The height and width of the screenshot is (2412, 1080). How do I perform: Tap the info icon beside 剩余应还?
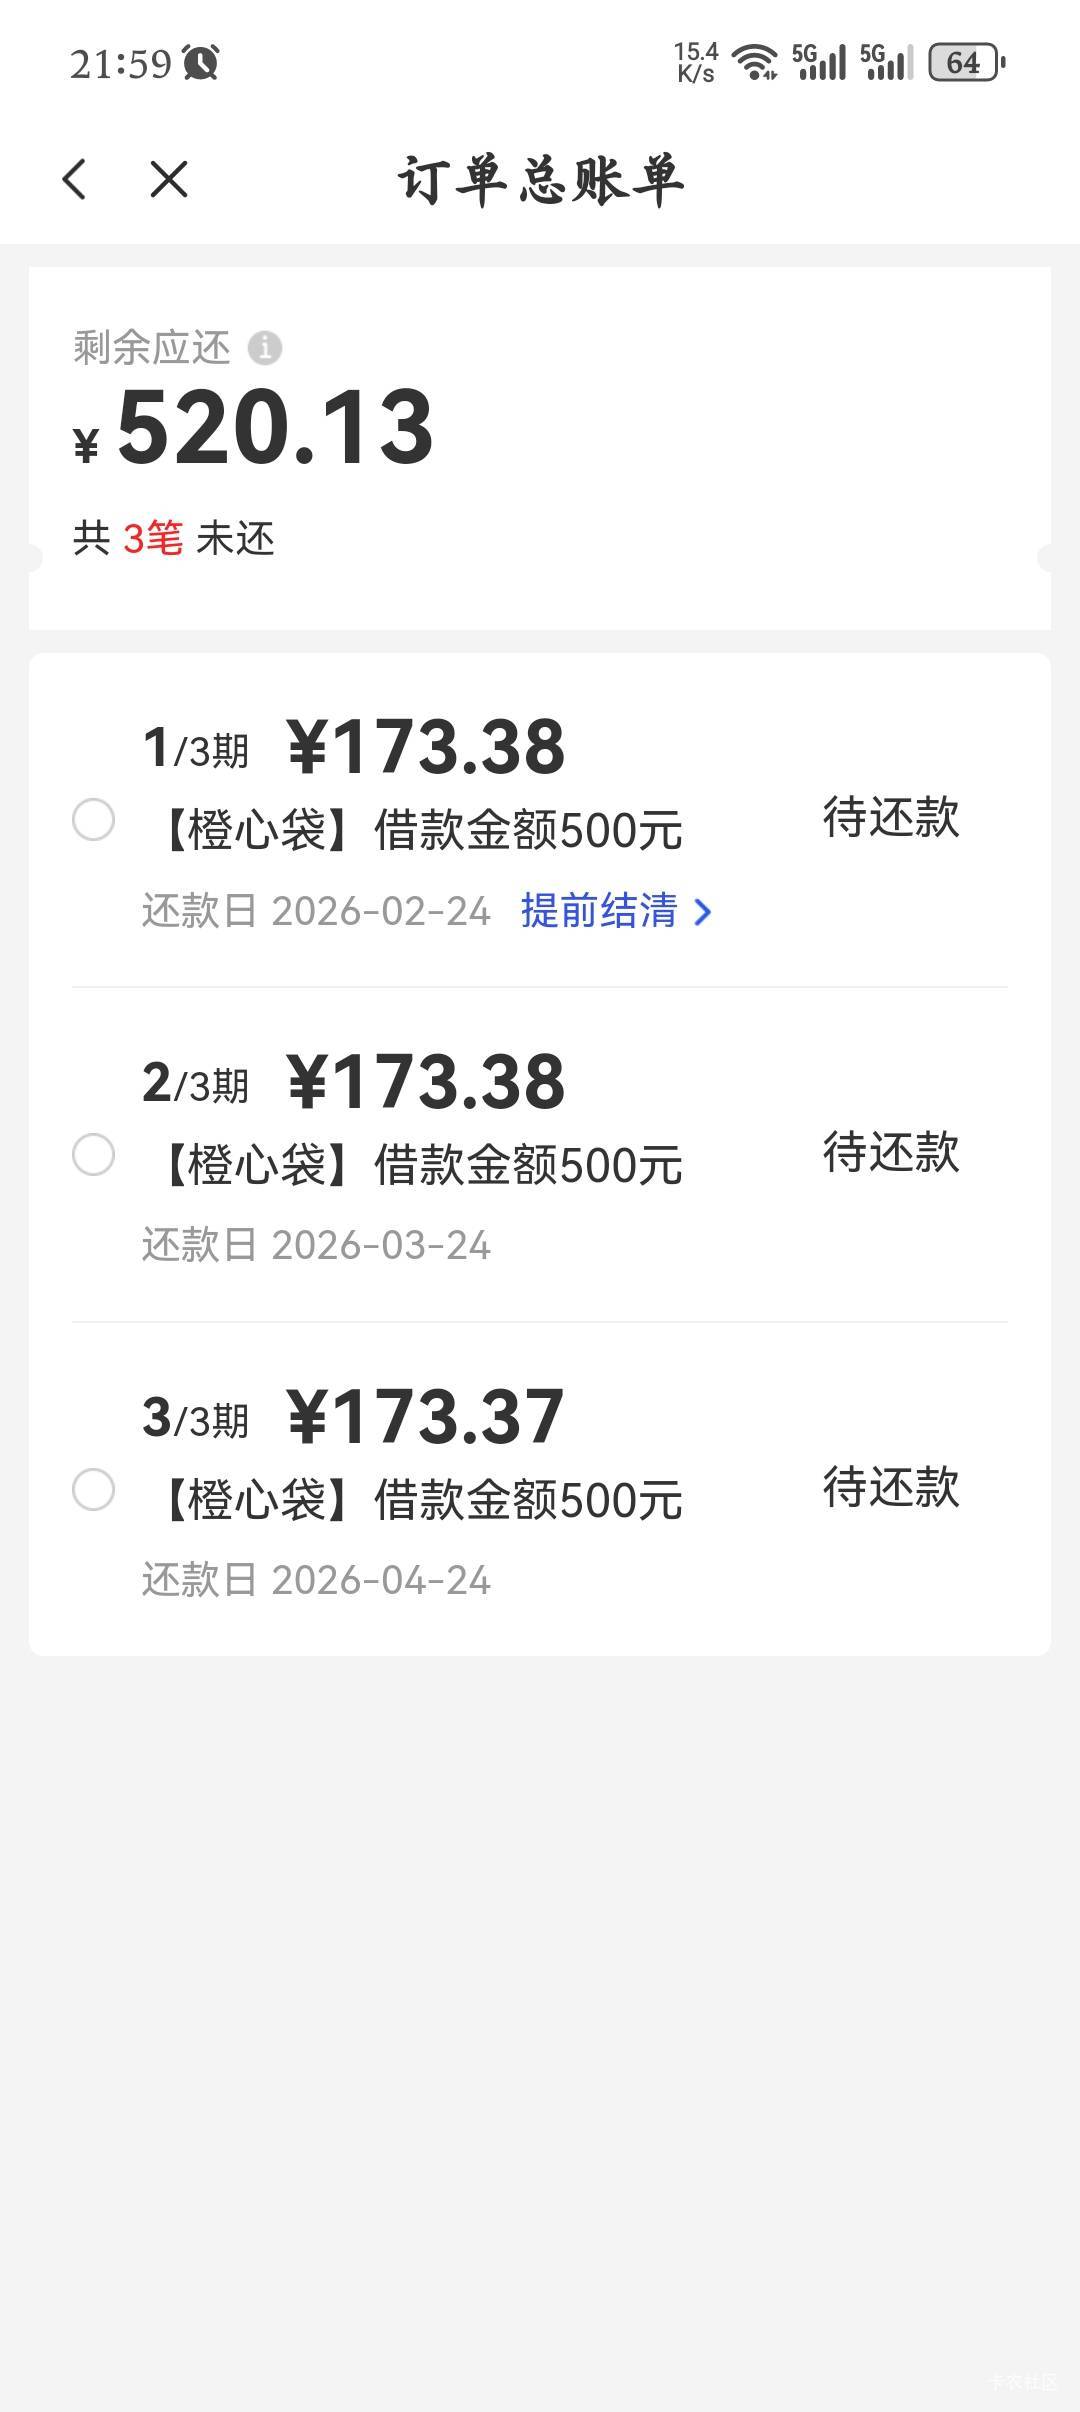[x=265, y=348]
